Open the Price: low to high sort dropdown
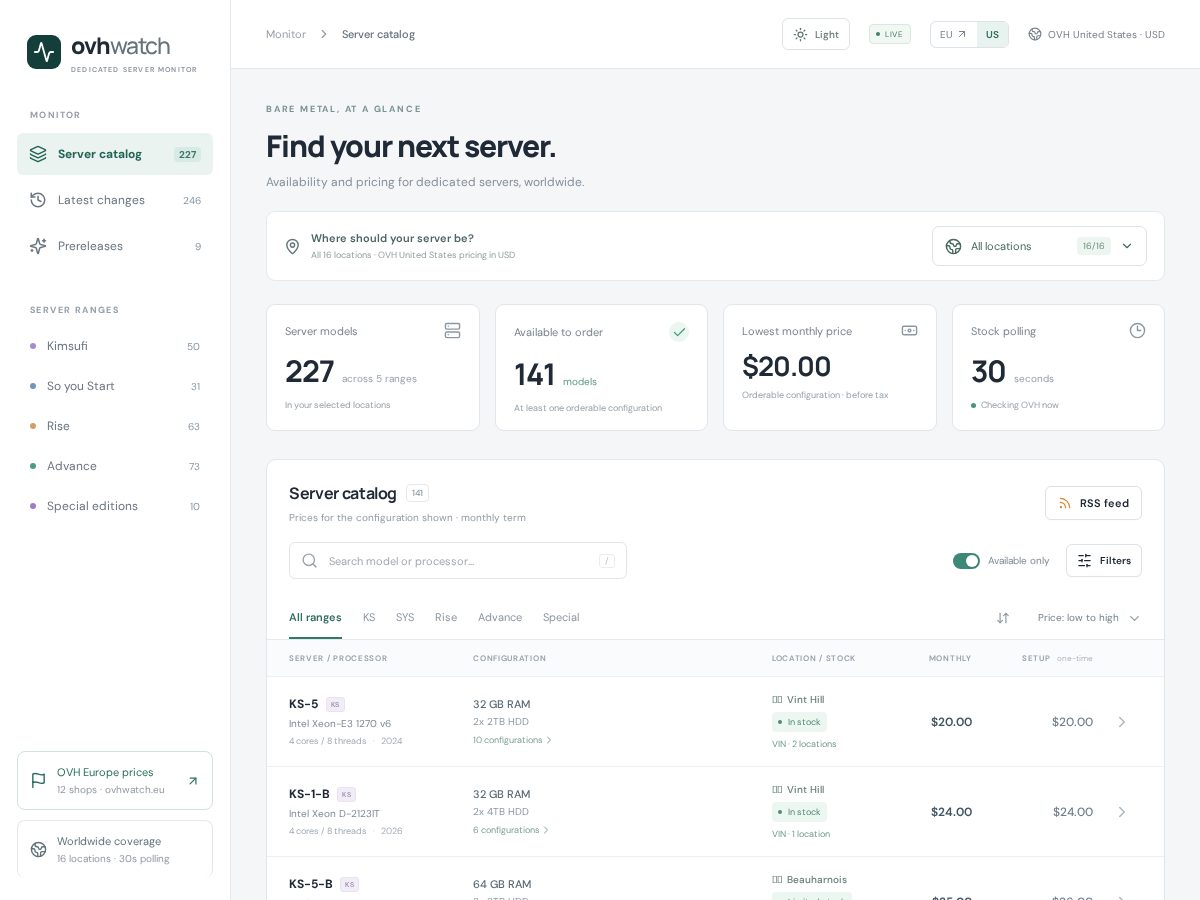 click(1088, 618)
